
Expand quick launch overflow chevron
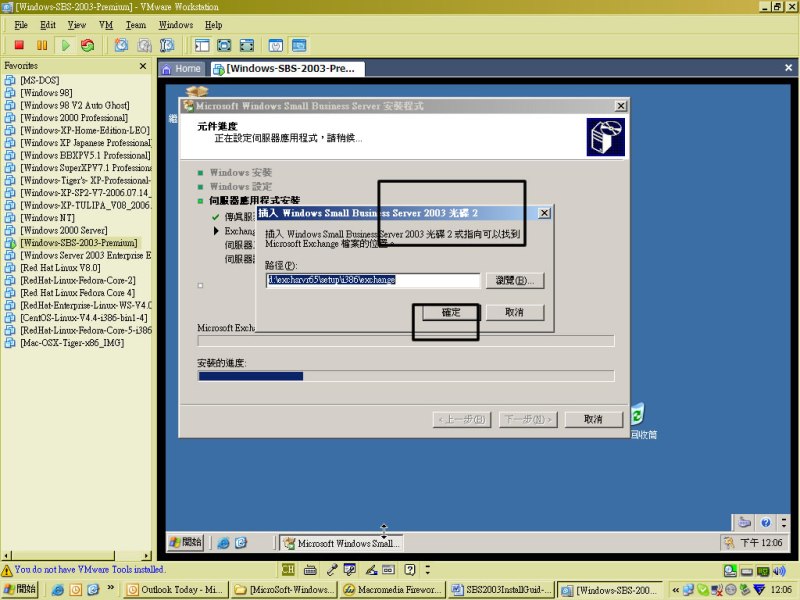(110, 588)
